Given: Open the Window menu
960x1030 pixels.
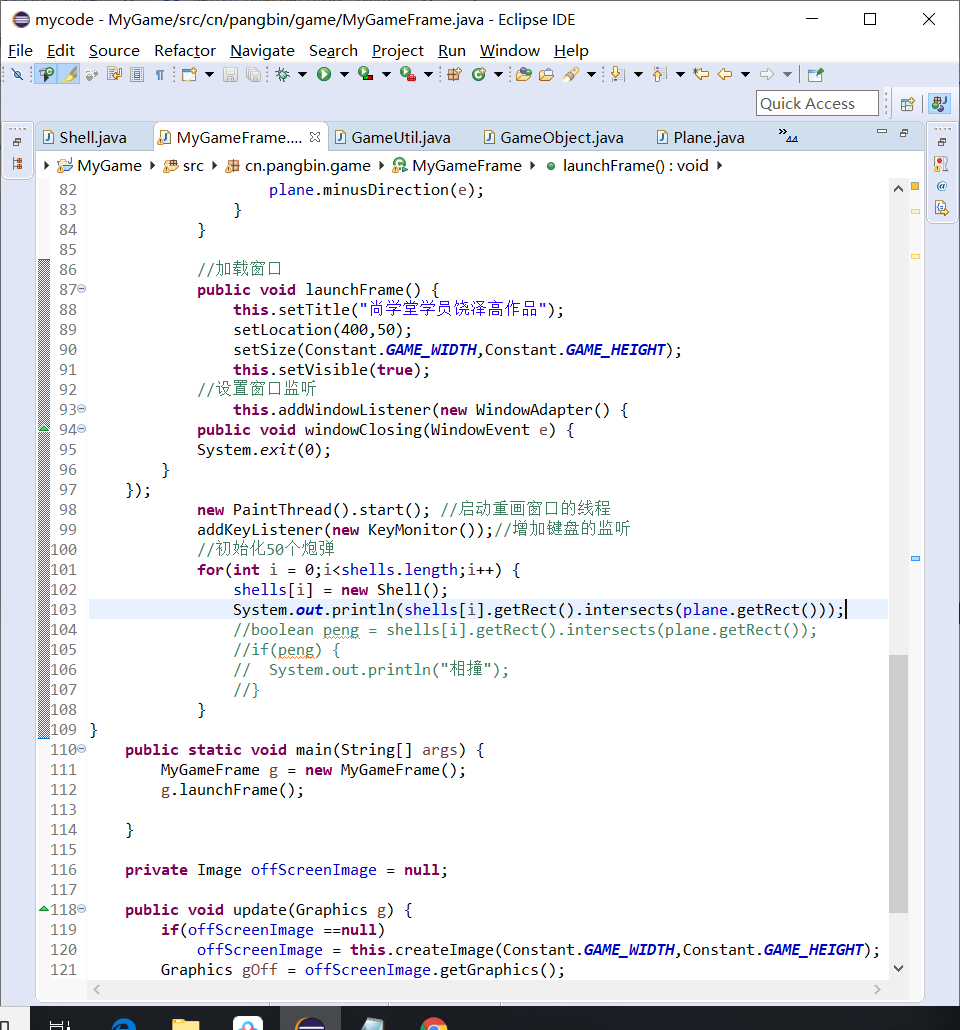Looking at the screenshot, I should [x=510, y=51].
